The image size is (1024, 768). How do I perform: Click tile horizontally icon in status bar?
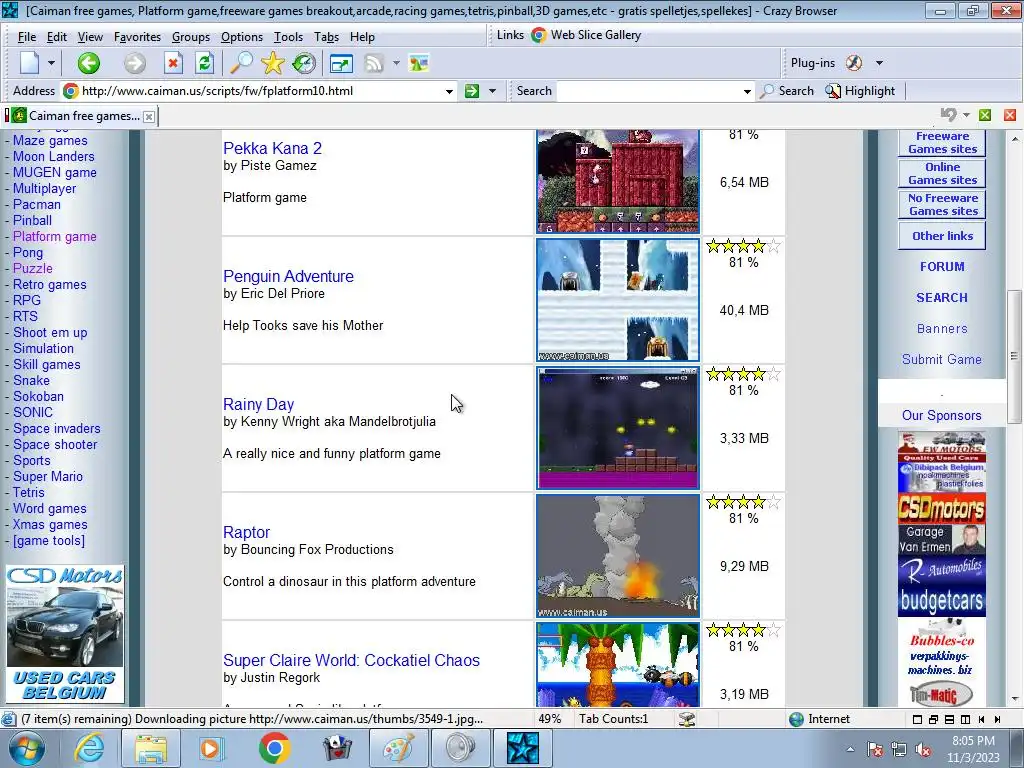950,720
